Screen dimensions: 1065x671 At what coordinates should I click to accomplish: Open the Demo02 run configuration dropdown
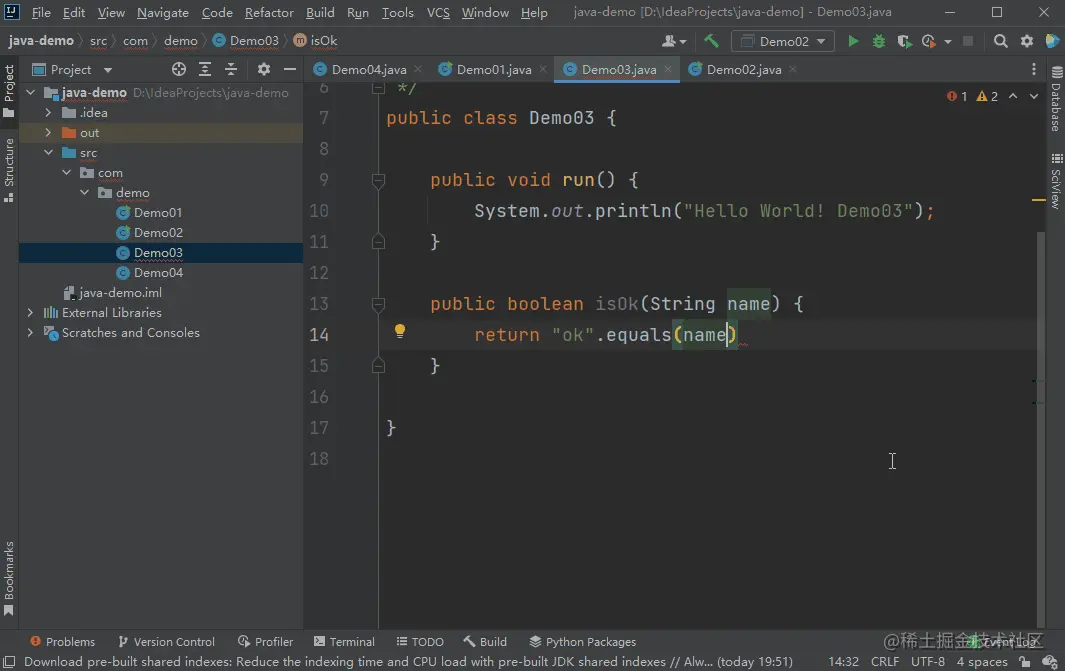tap(783, 41)
